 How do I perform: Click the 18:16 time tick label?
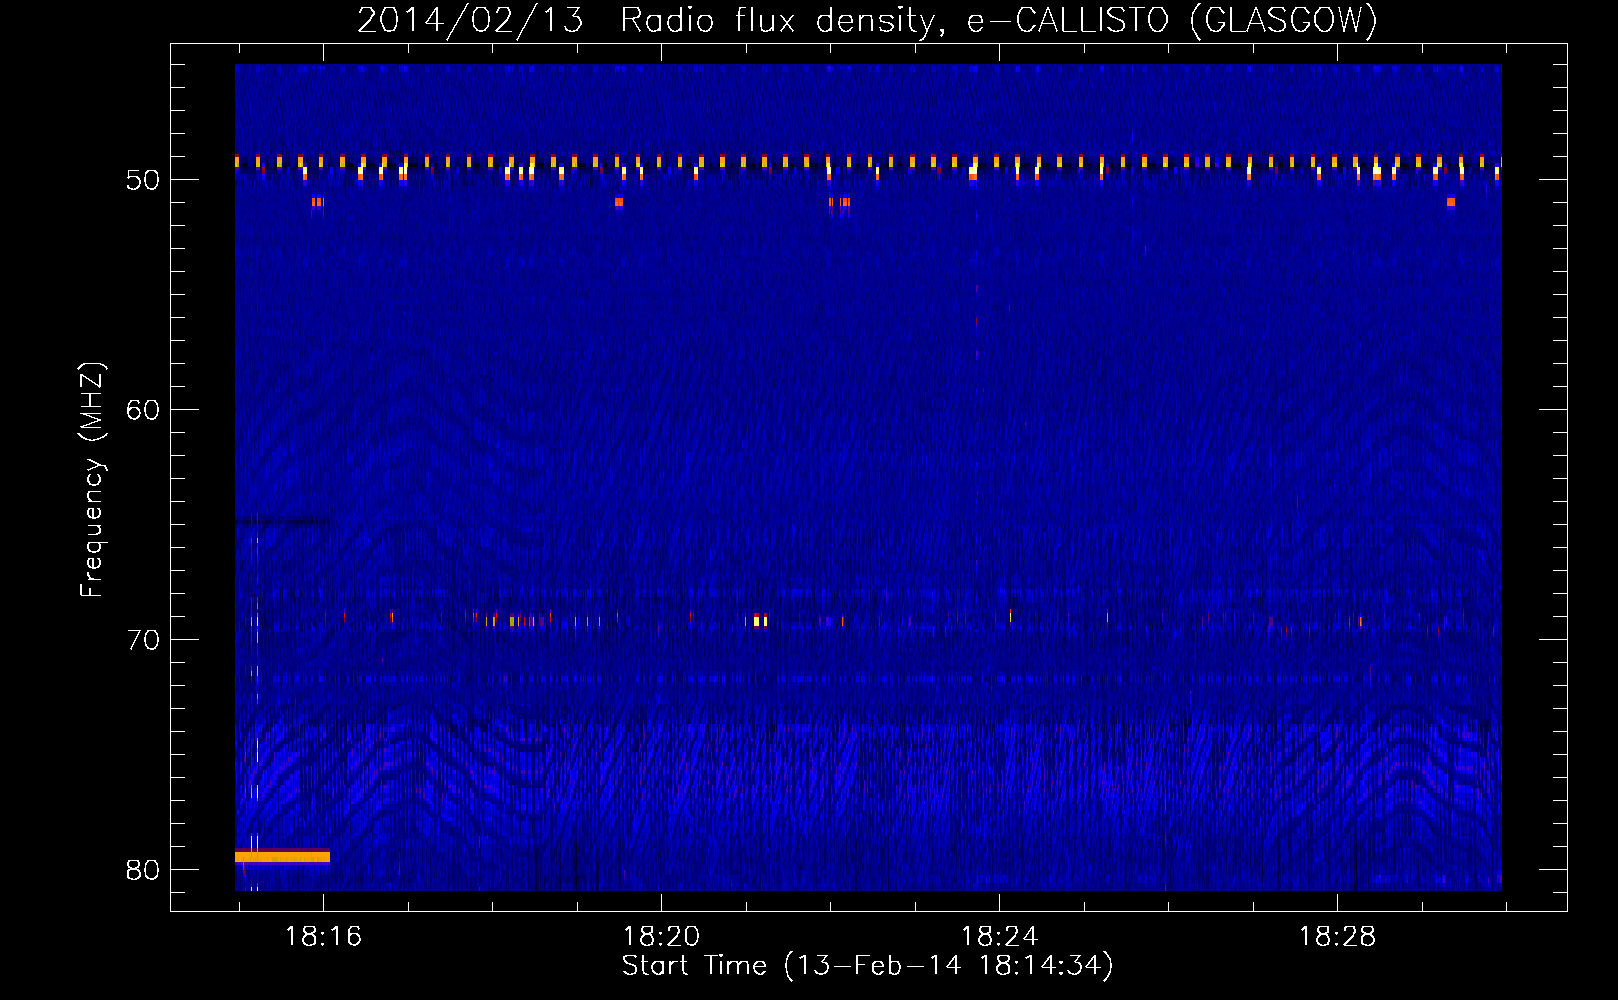tap(323, 937)
